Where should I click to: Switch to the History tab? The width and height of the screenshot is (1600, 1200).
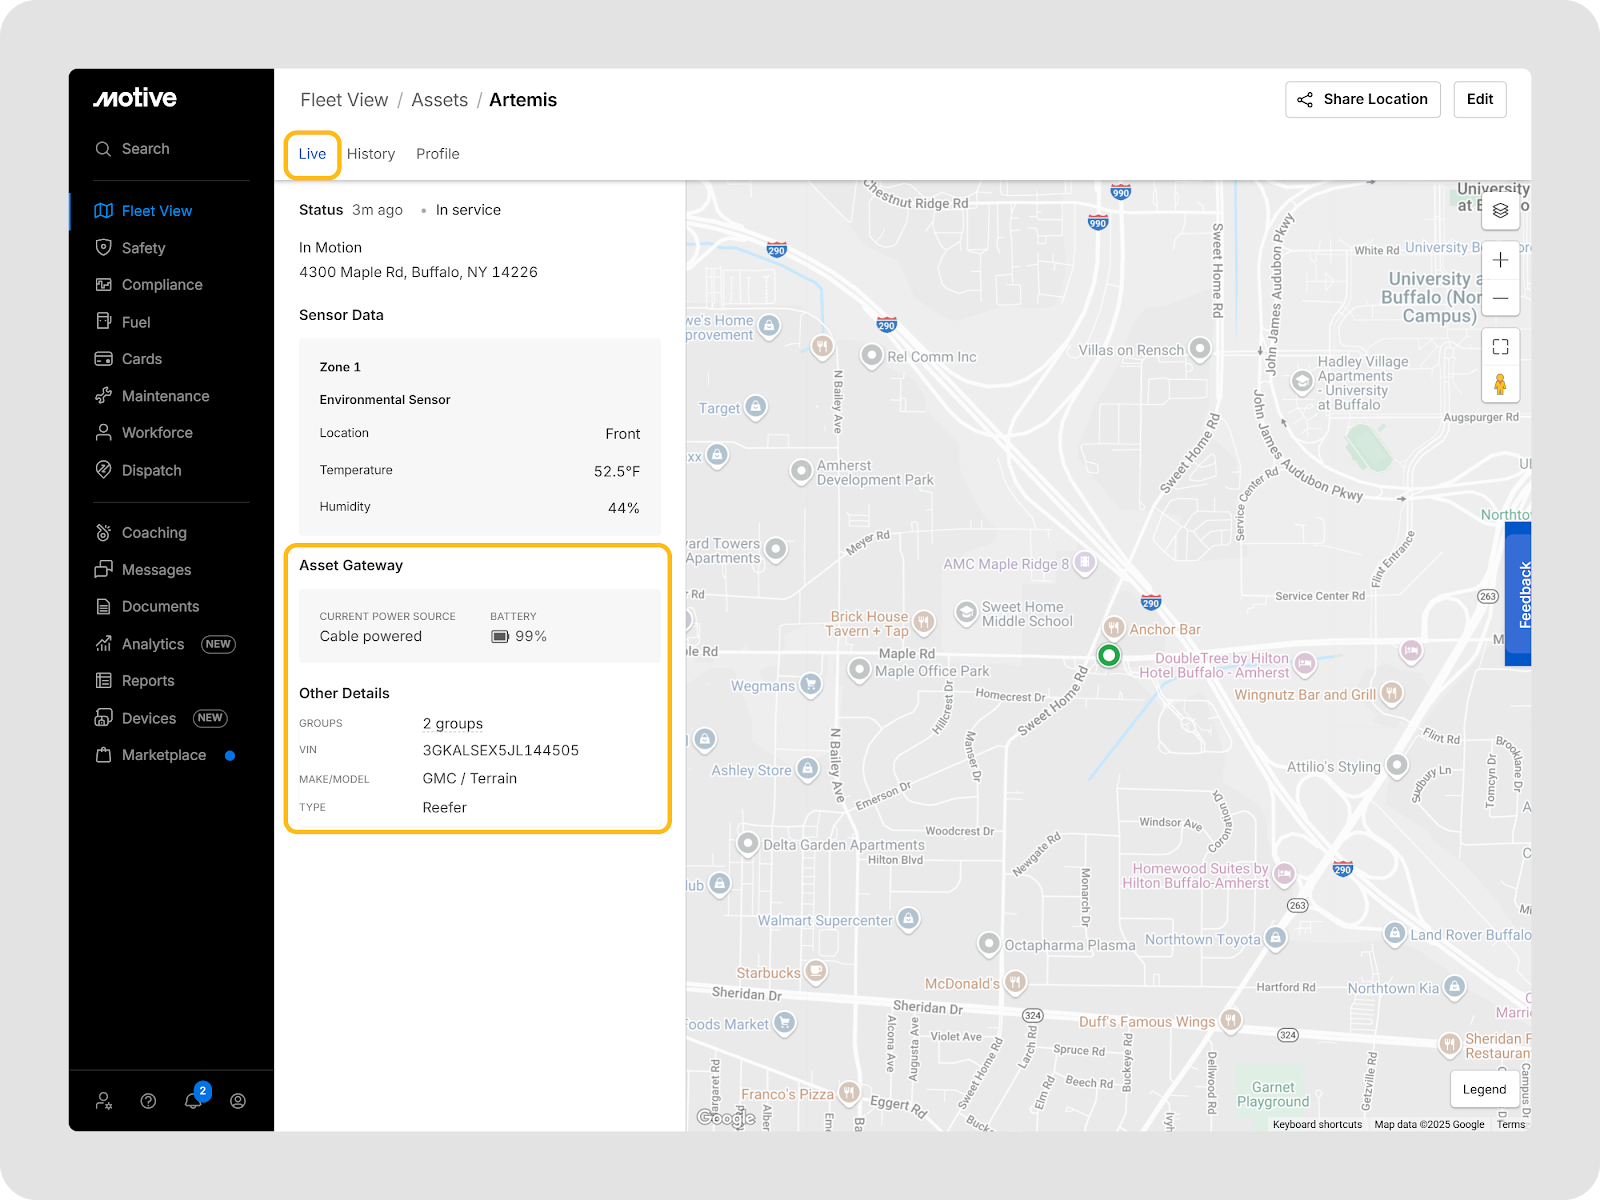pyautogui.click(x=371, y=154)
